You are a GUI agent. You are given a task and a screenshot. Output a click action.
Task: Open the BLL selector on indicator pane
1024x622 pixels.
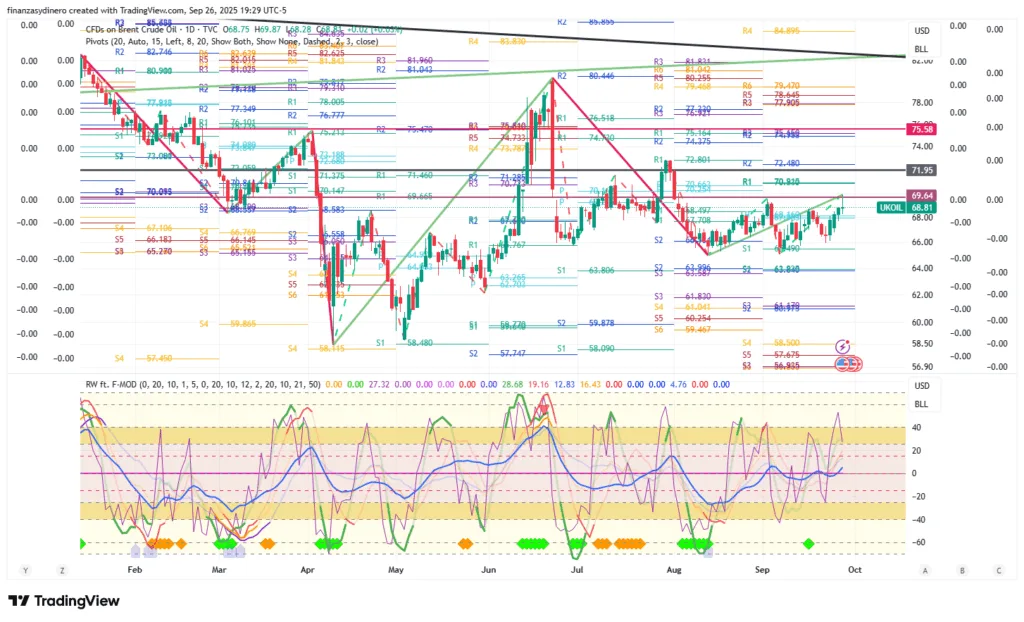921,404
